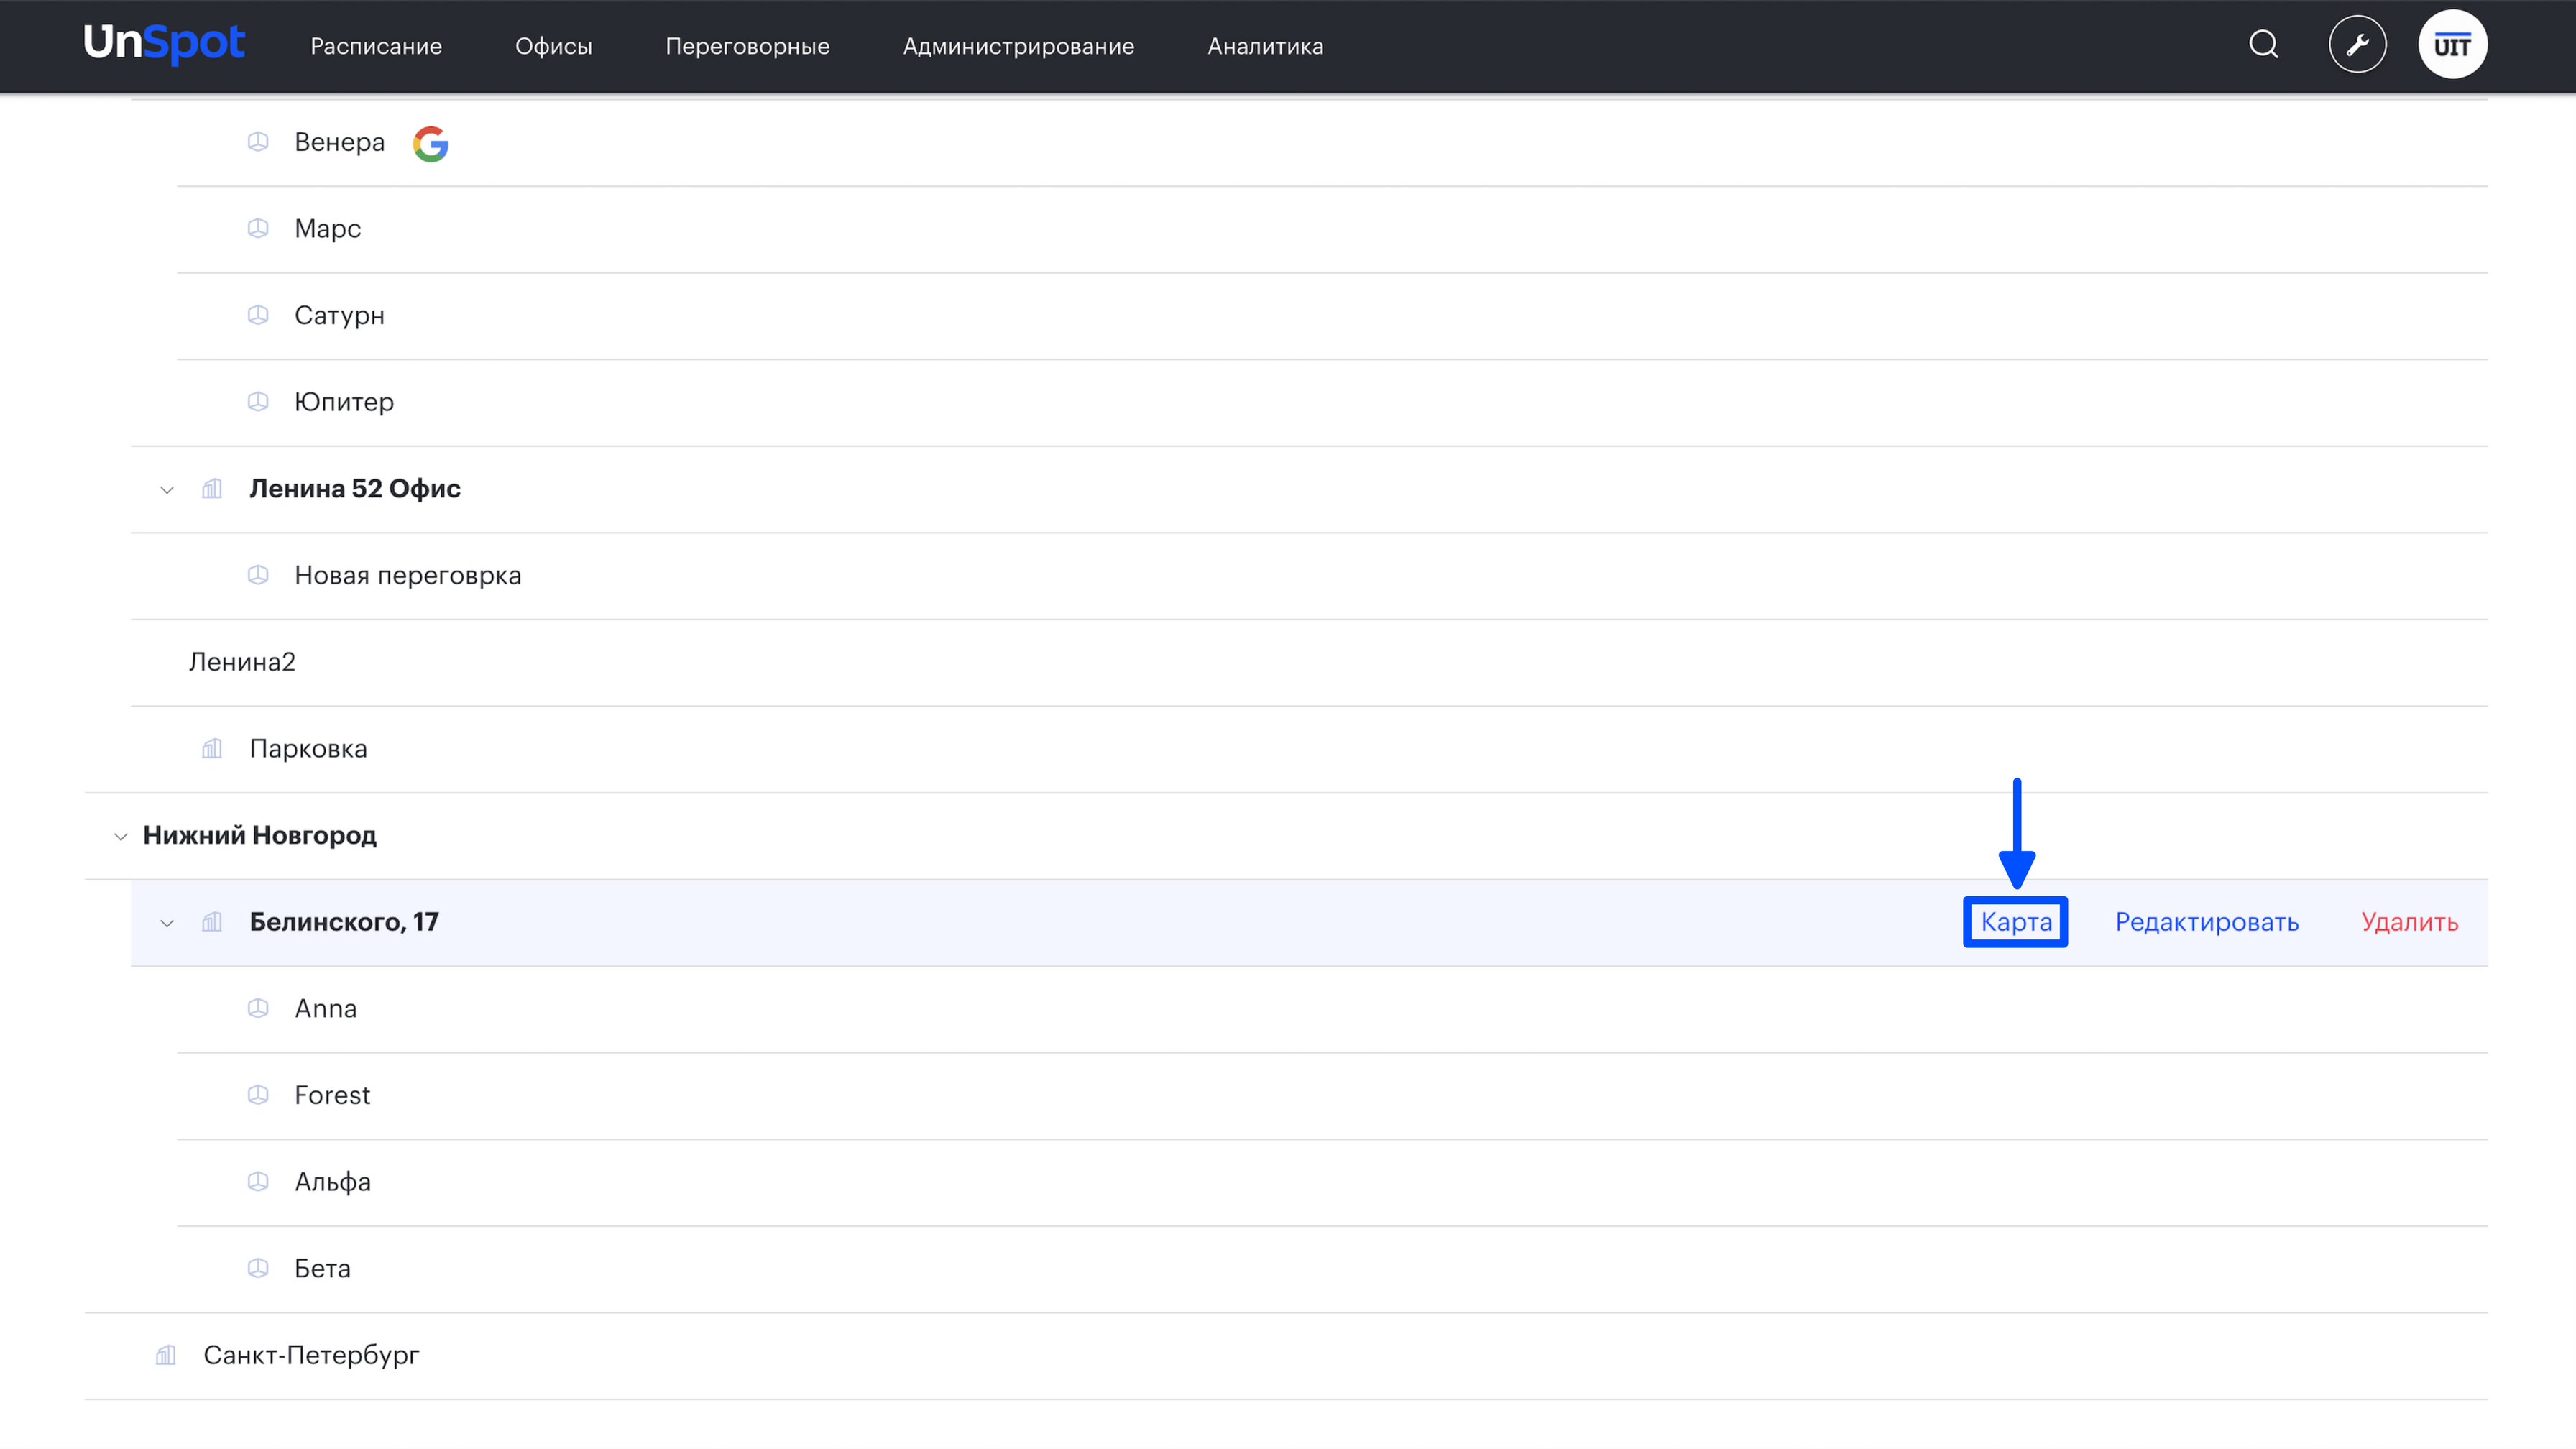Select the Парковка row

[1309, 749]
